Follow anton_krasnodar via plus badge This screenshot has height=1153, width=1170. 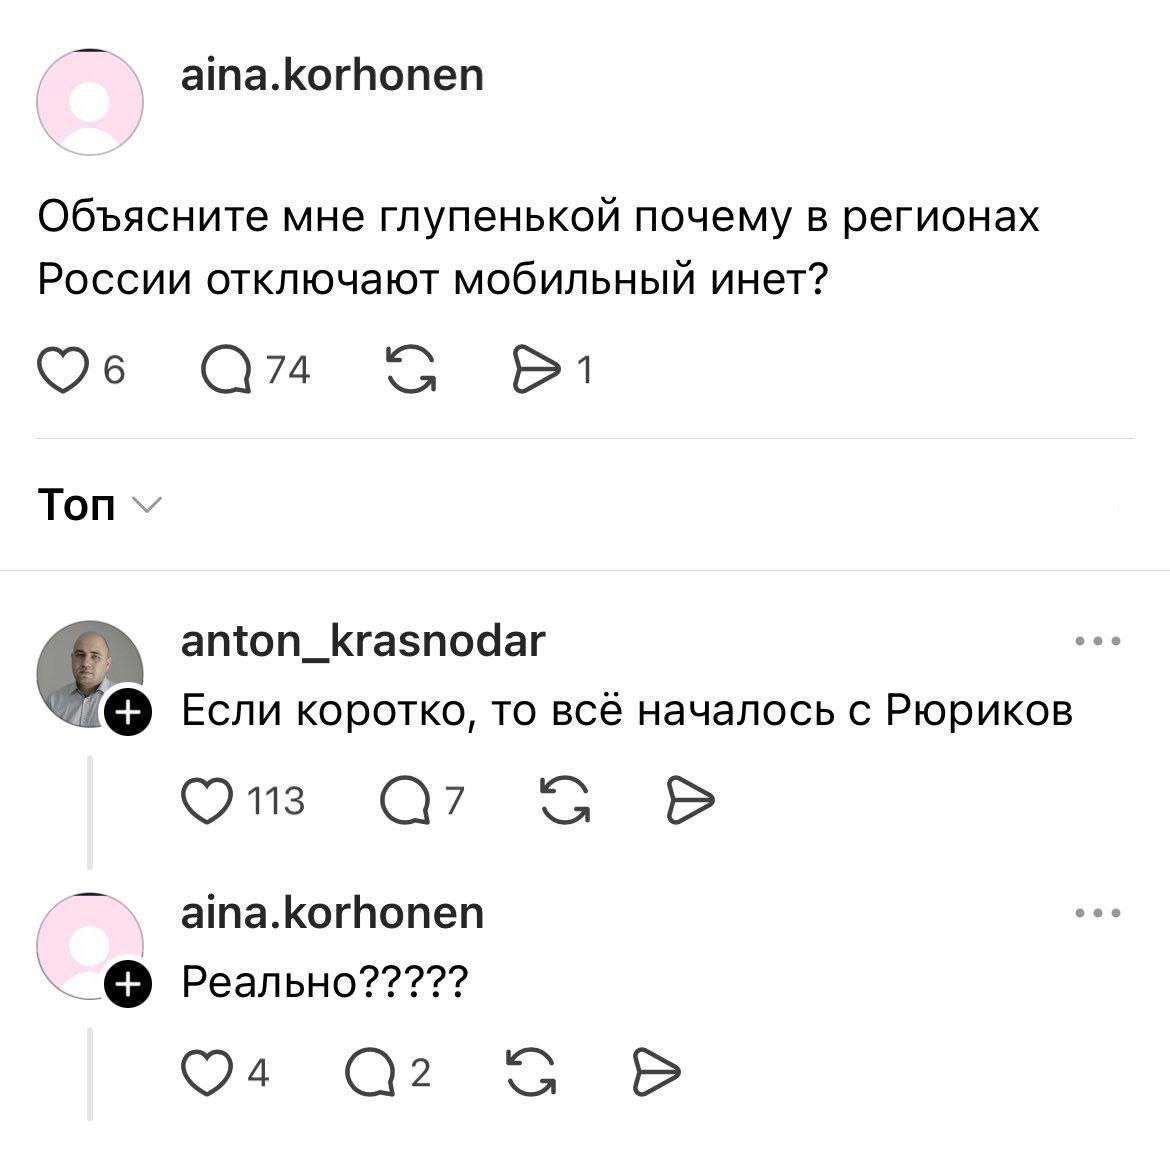(x=129, y=713)
